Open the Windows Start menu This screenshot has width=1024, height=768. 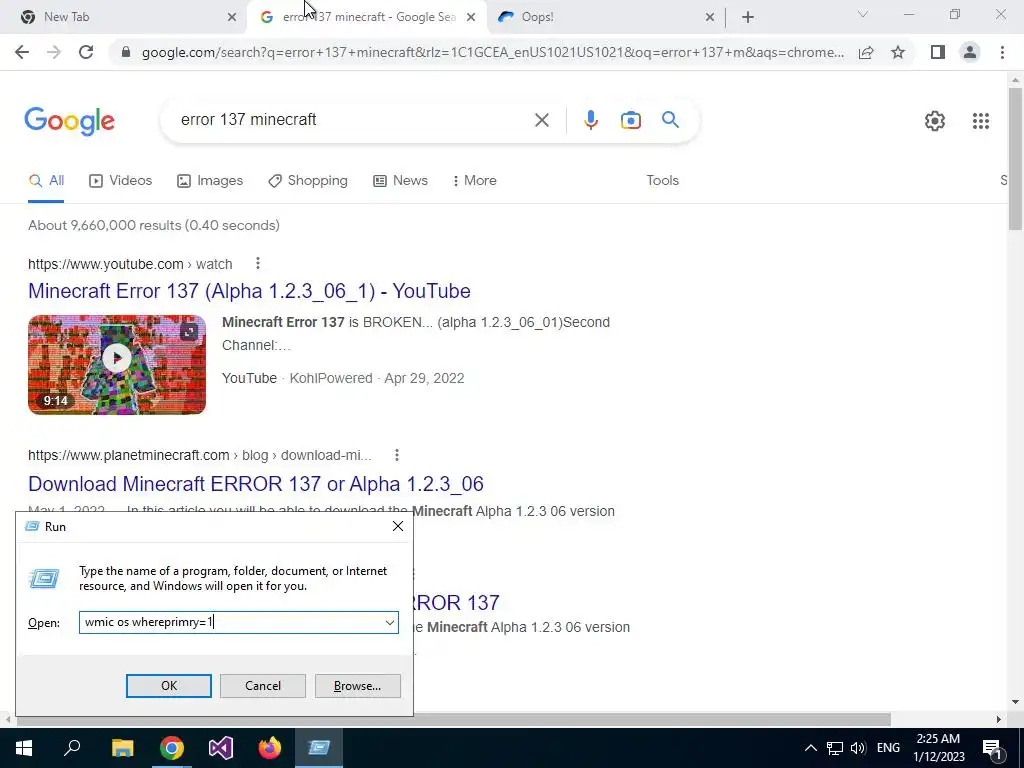tap(24, 748)
